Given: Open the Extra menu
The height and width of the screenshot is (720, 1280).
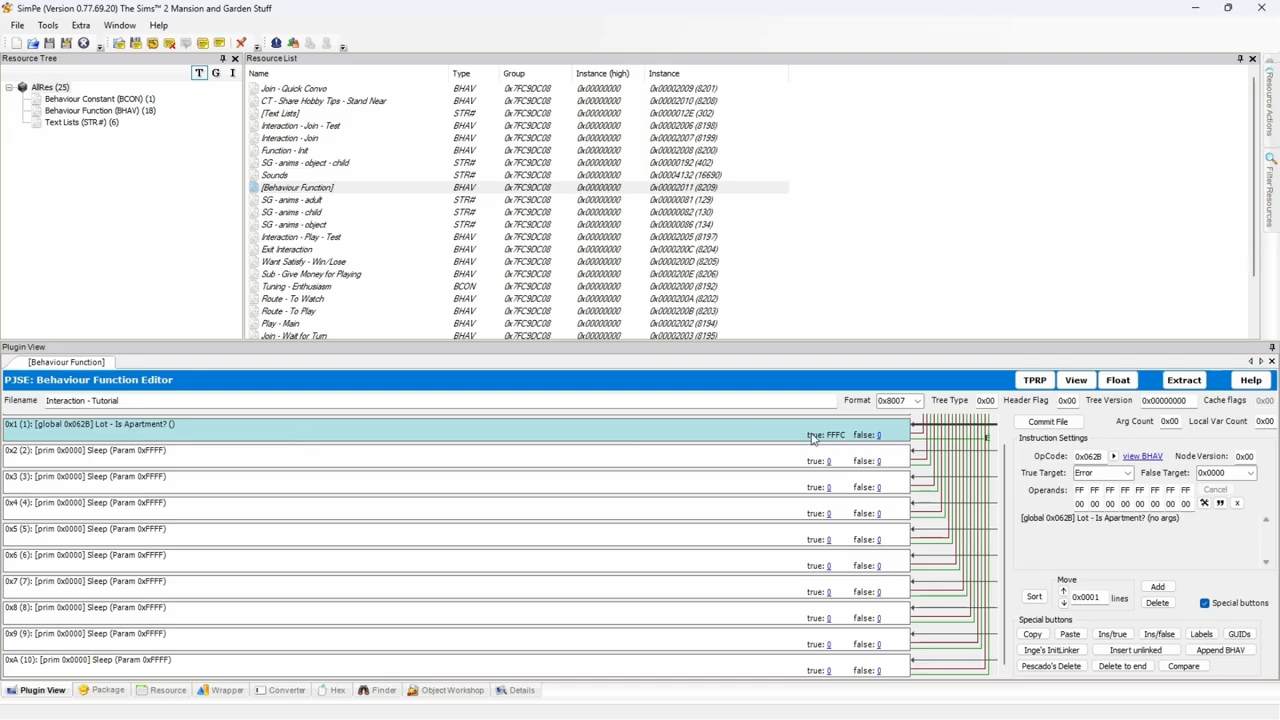Looking at the screenshot, I should 81,25.
